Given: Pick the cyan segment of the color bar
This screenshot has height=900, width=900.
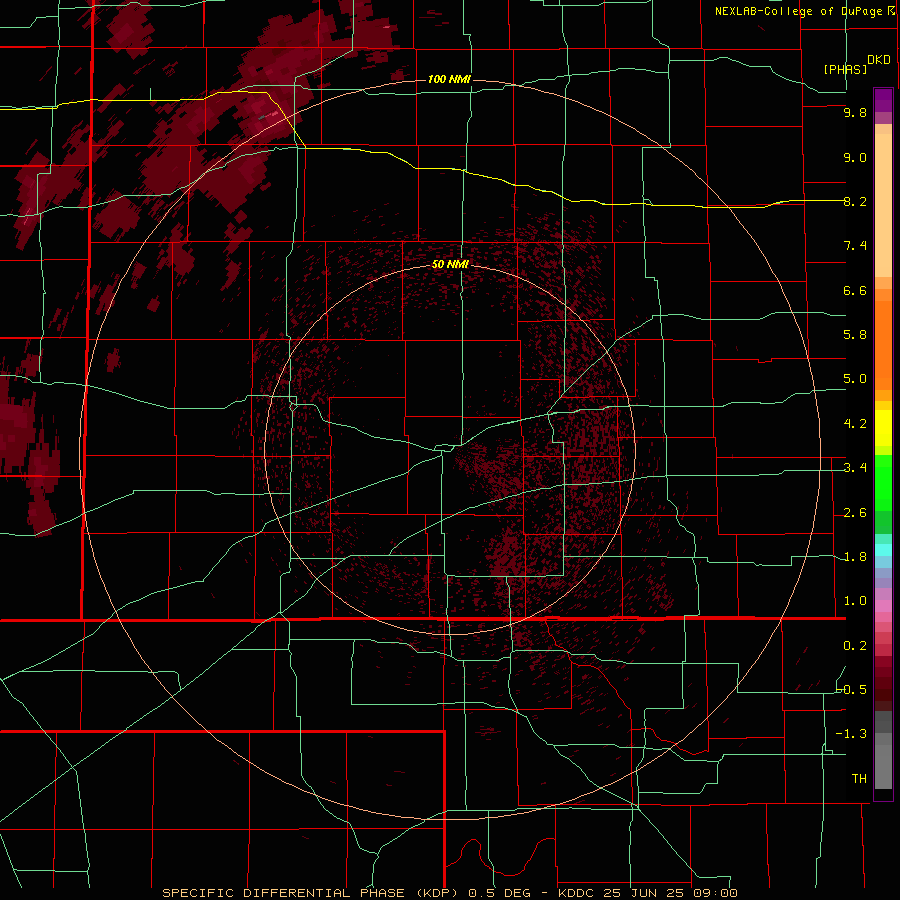Looking at the screenshot, I should pyautogui.click(x=883, y=550).
